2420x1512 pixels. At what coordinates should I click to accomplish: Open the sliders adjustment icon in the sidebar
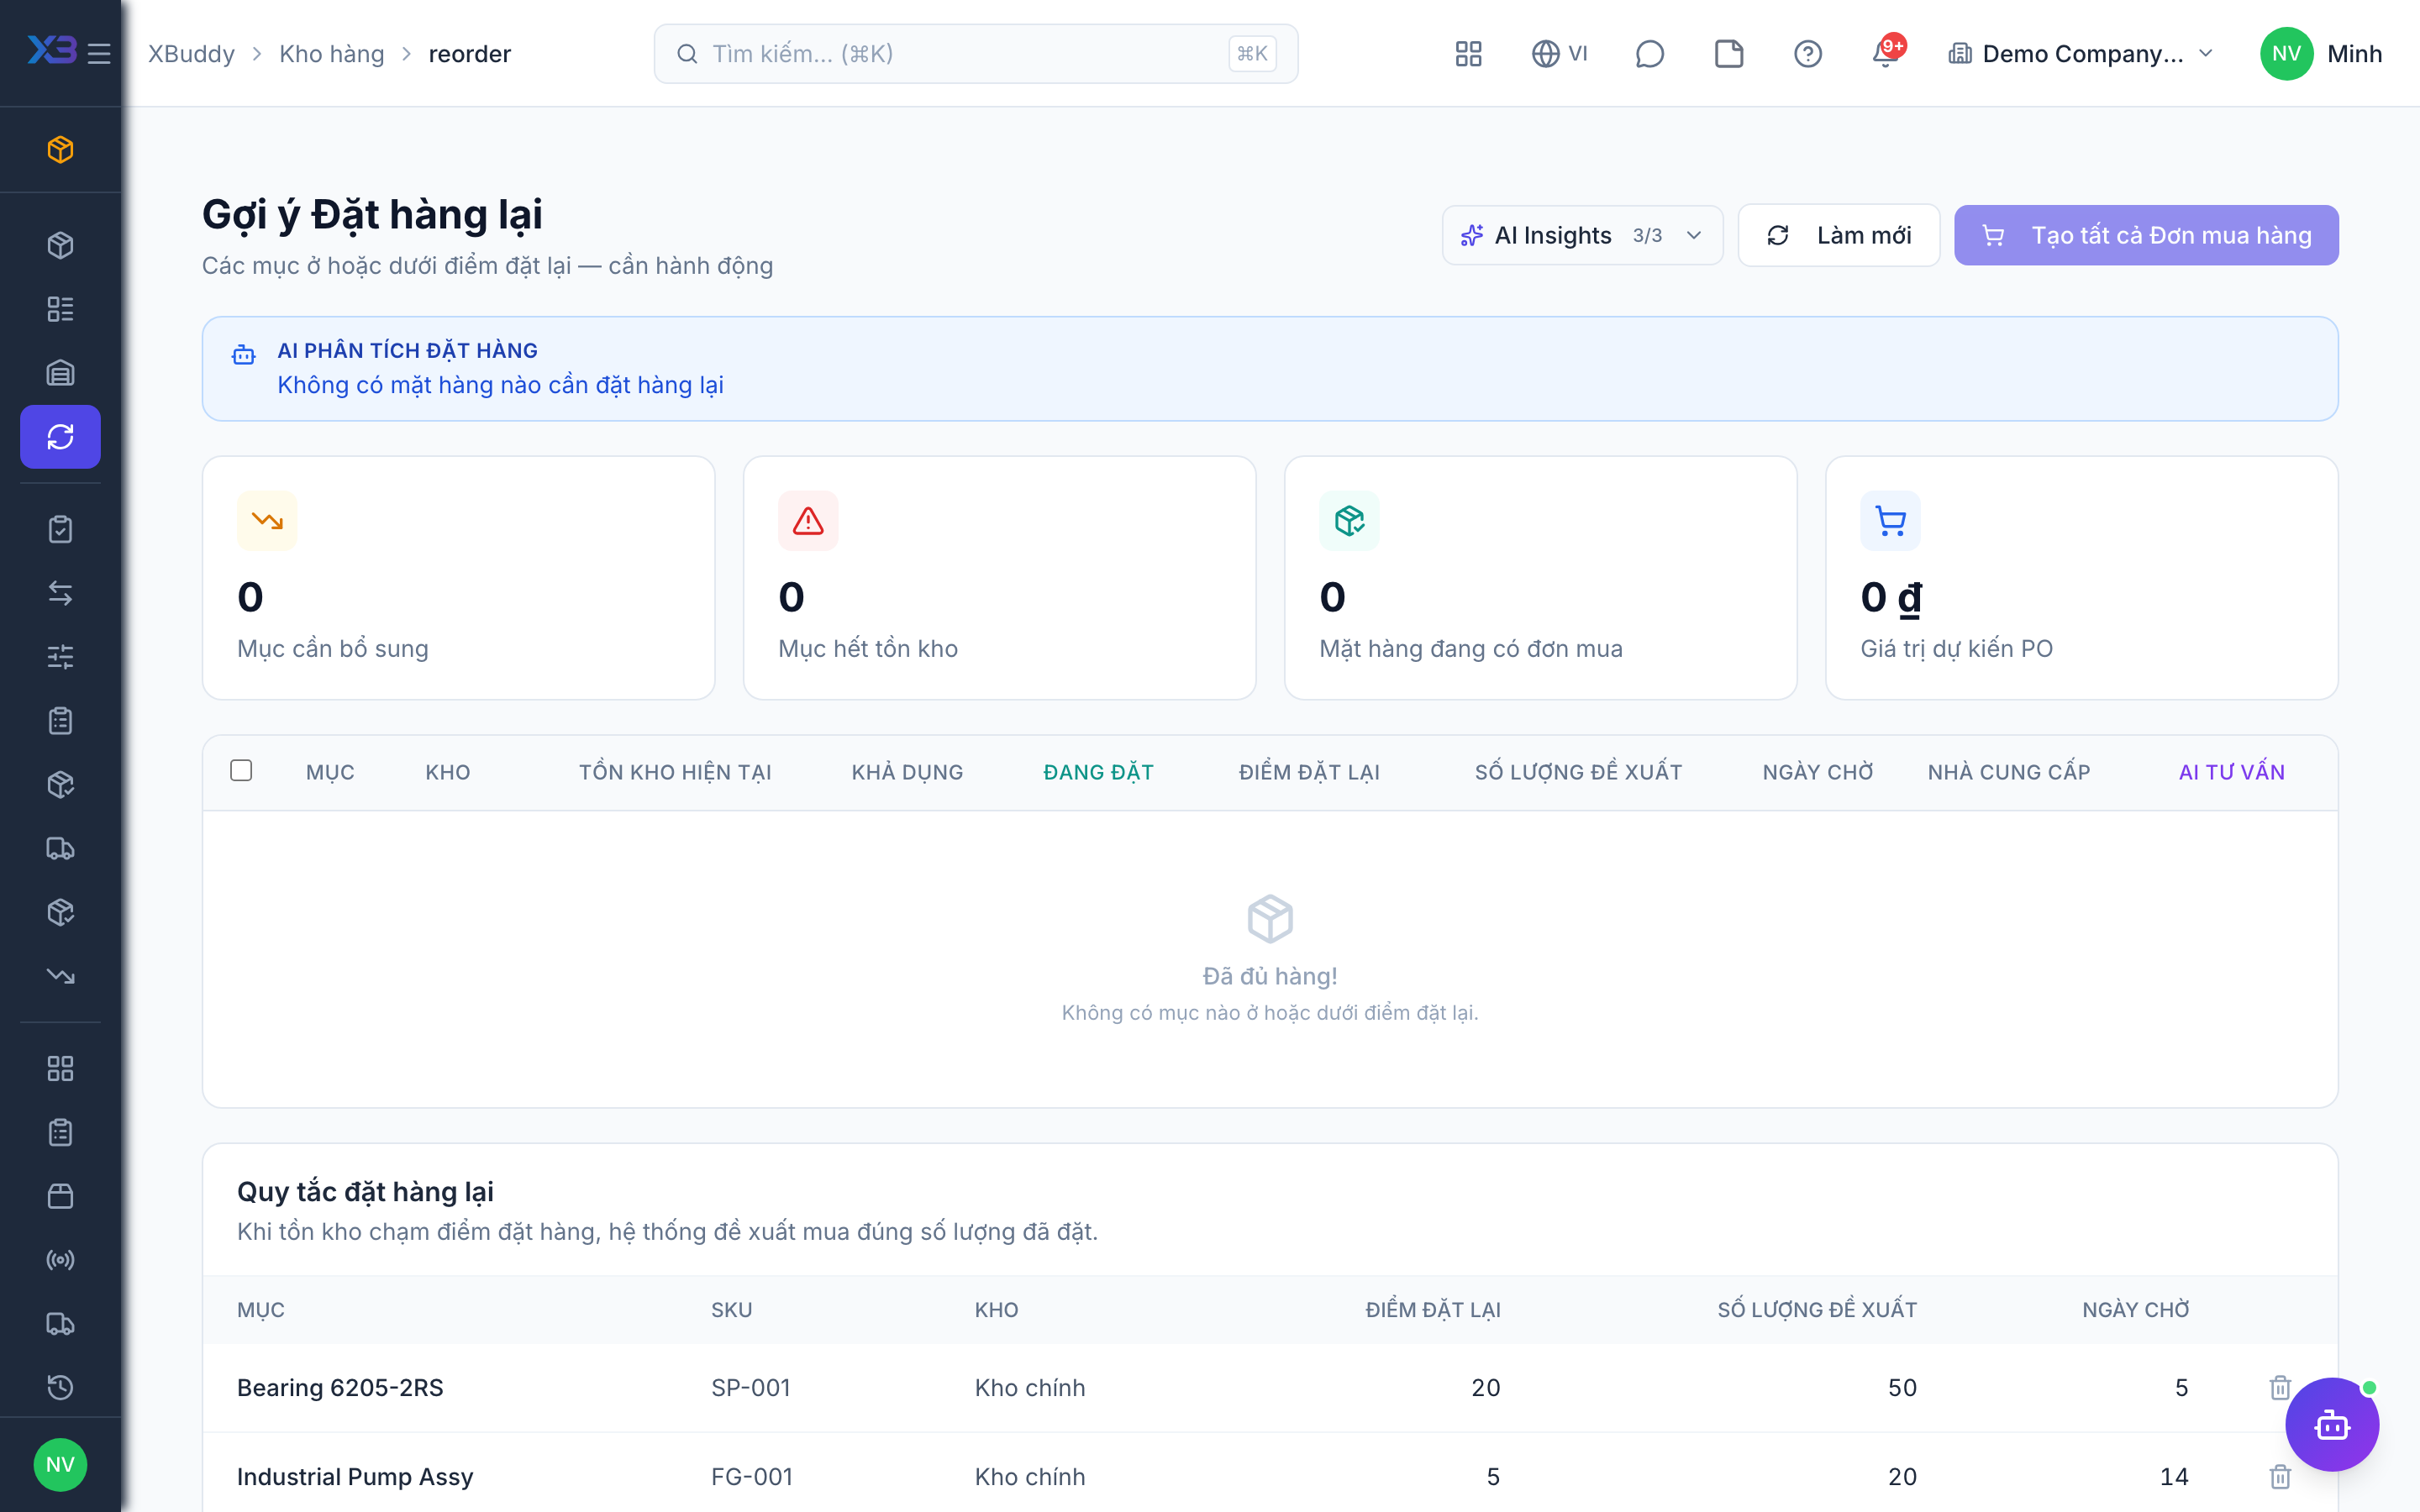pos(60,657)
